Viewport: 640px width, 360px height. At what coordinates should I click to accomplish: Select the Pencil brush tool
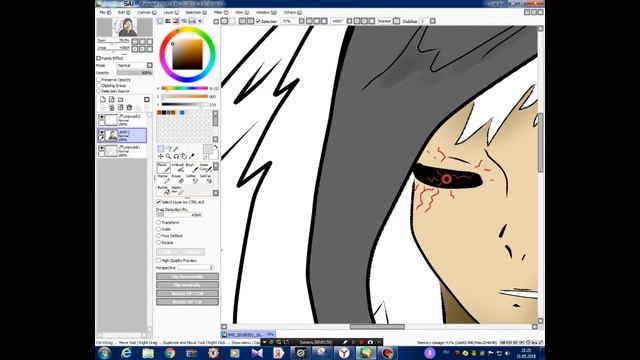[x=163, y=167]
